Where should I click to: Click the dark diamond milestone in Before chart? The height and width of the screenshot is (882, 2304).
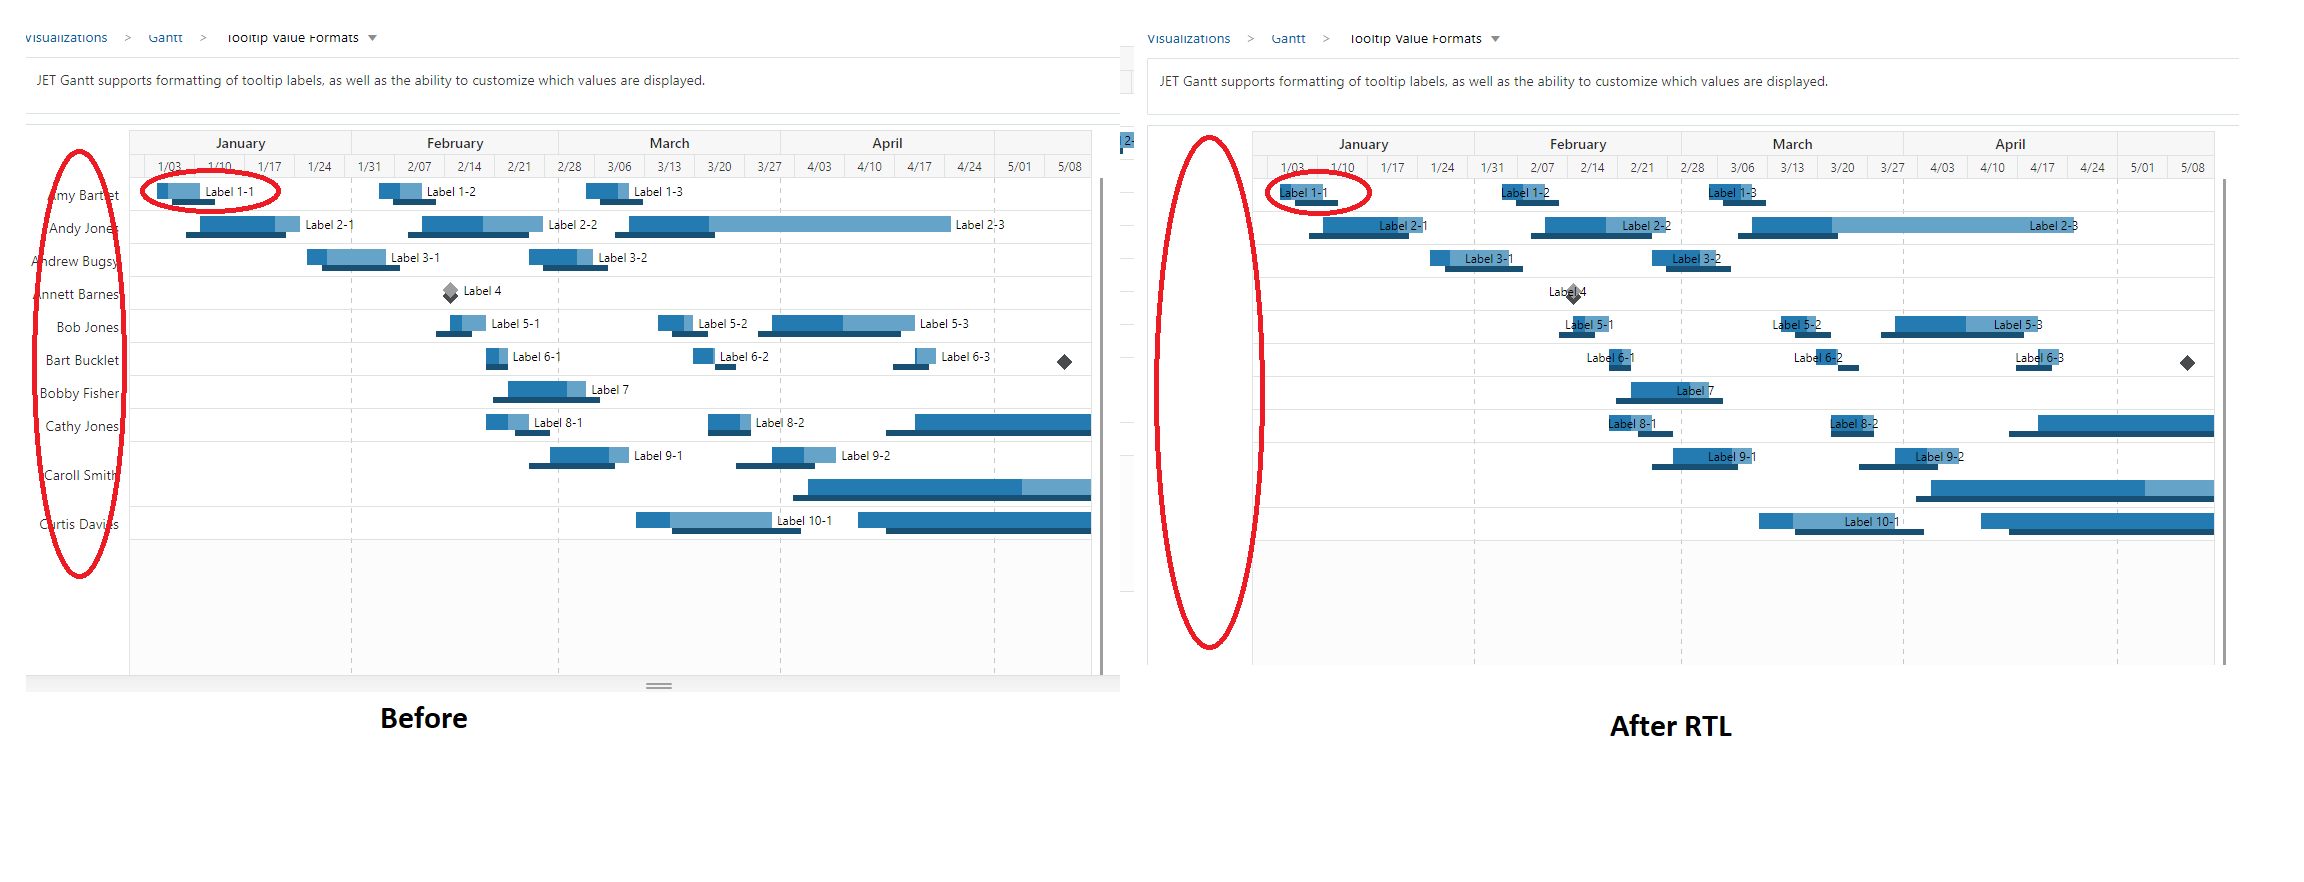pyautogui.click(x=1064, y=362)
